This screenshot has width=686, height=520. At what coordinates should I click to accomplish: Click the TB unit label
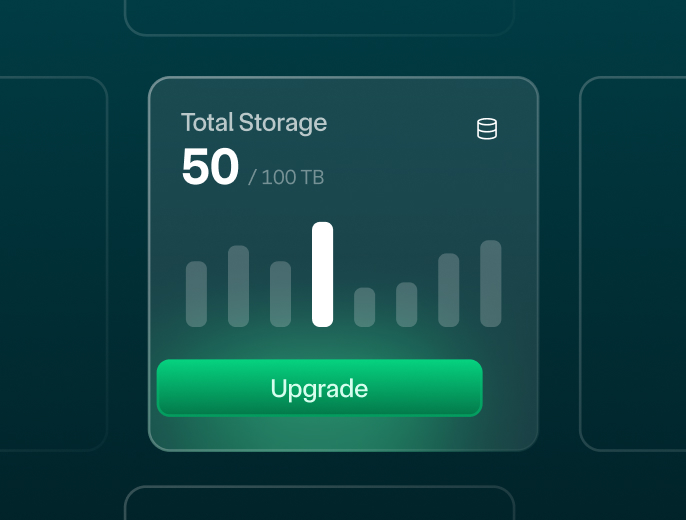tap(312, 178)
